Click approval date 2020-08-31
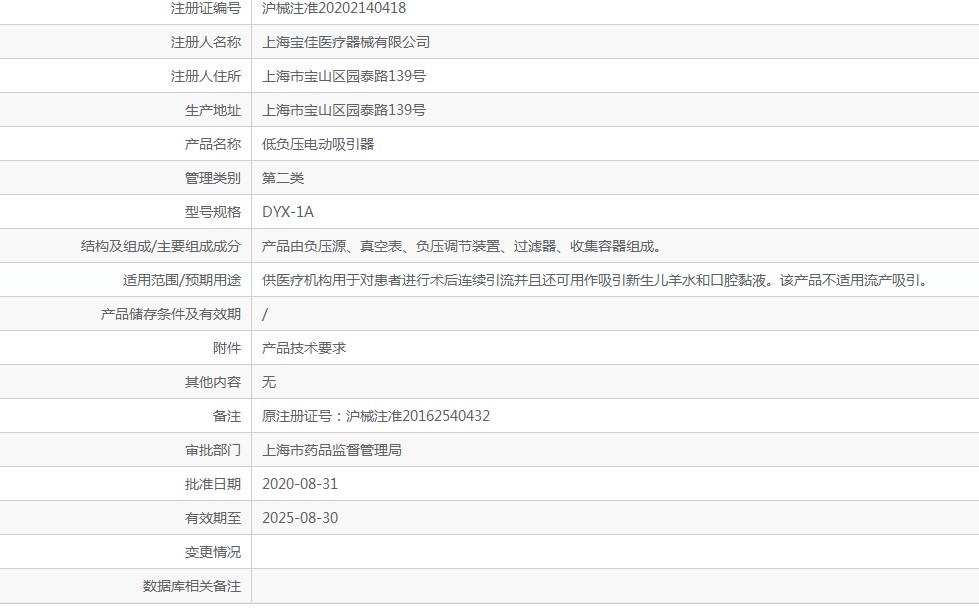Image resolution: width=979 pixels, height=608 pixels. coord(300,484)
